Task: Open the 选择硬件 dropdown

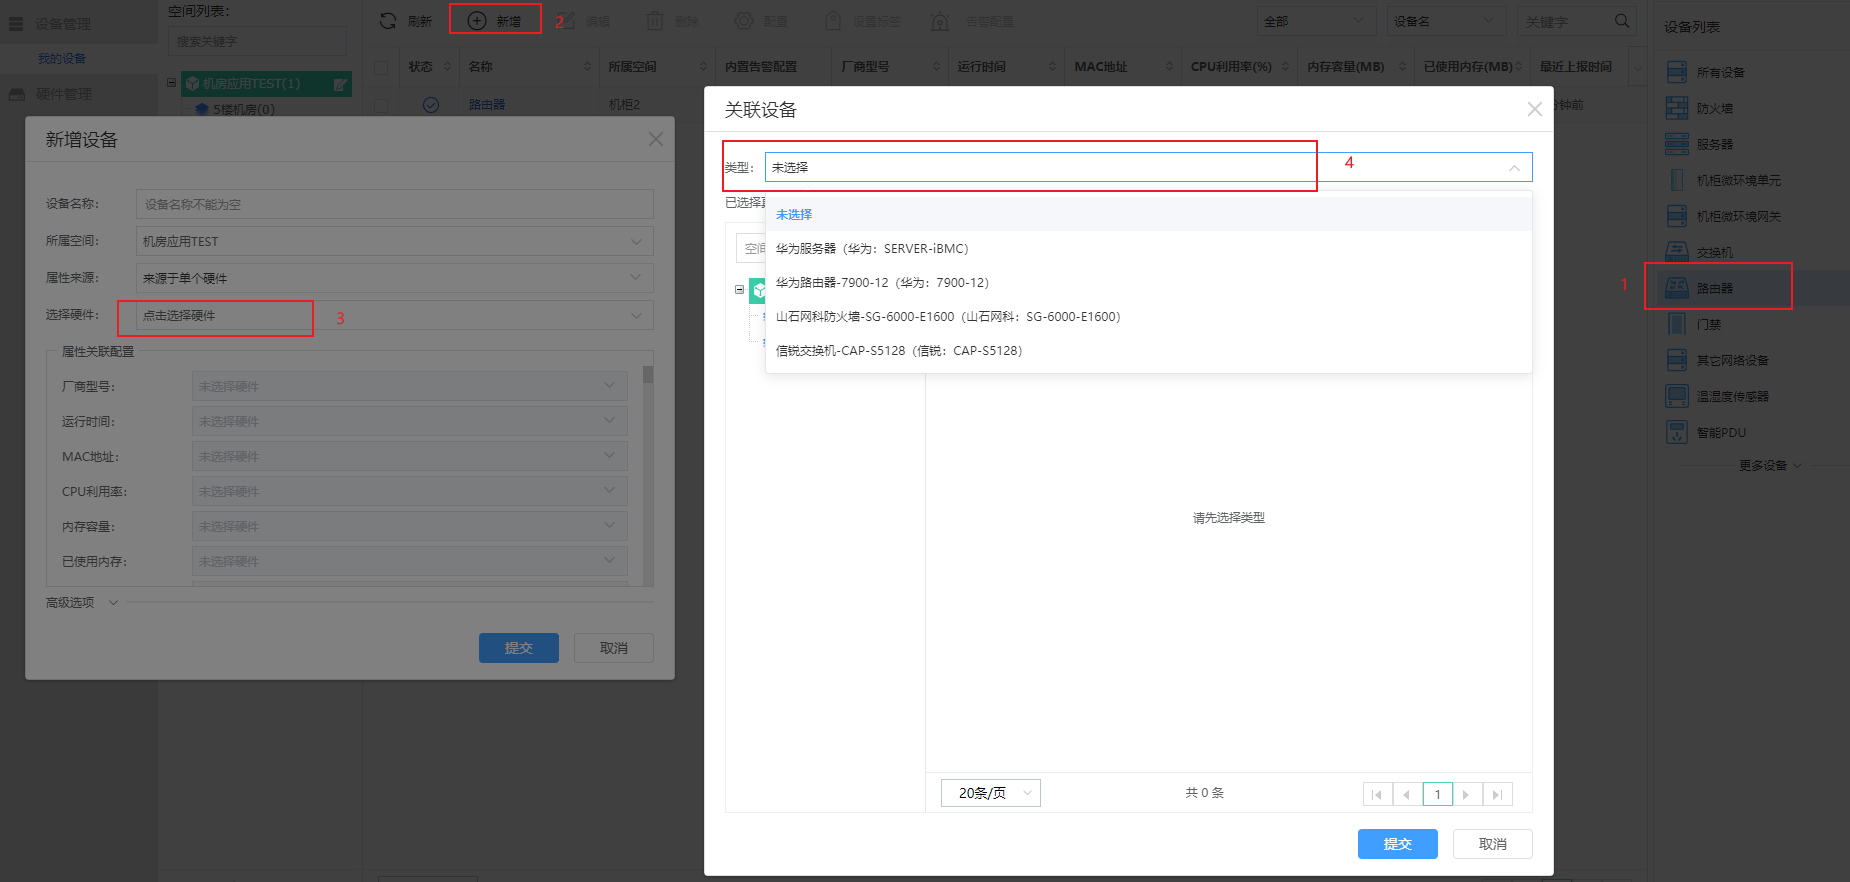Action: pyautogui.click(x=394, y=315)
